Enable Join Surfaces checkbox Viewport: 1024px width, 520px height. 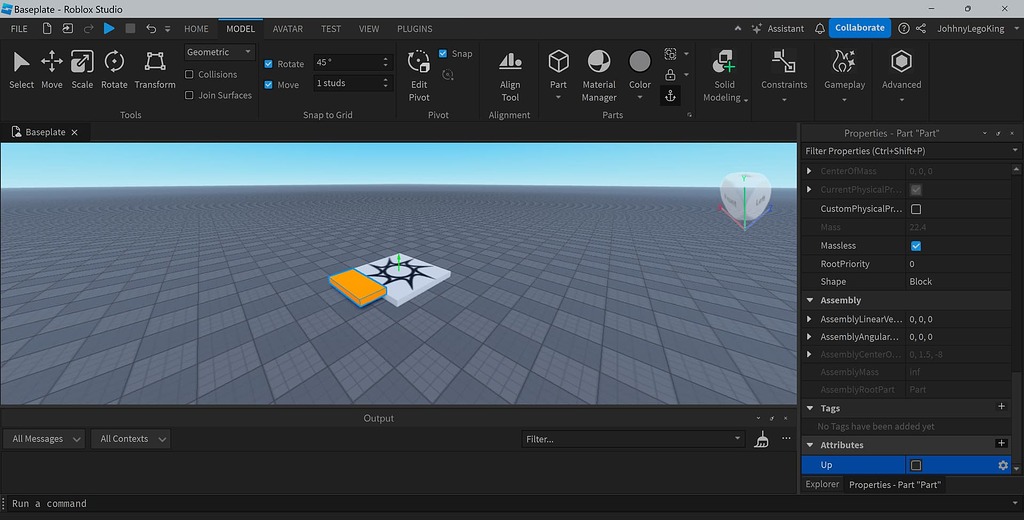tap(190, 96)
